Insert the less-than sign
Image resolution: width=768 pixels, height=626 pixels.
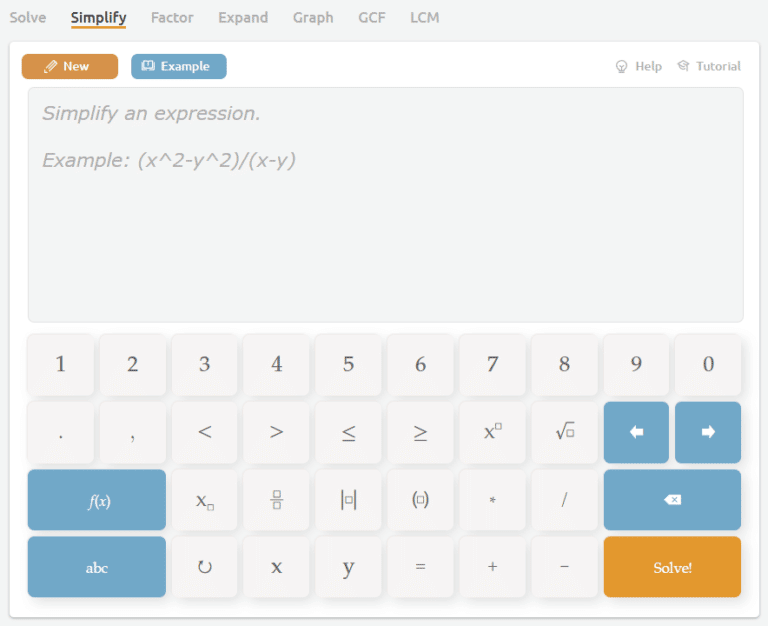(x=205, y=433)
